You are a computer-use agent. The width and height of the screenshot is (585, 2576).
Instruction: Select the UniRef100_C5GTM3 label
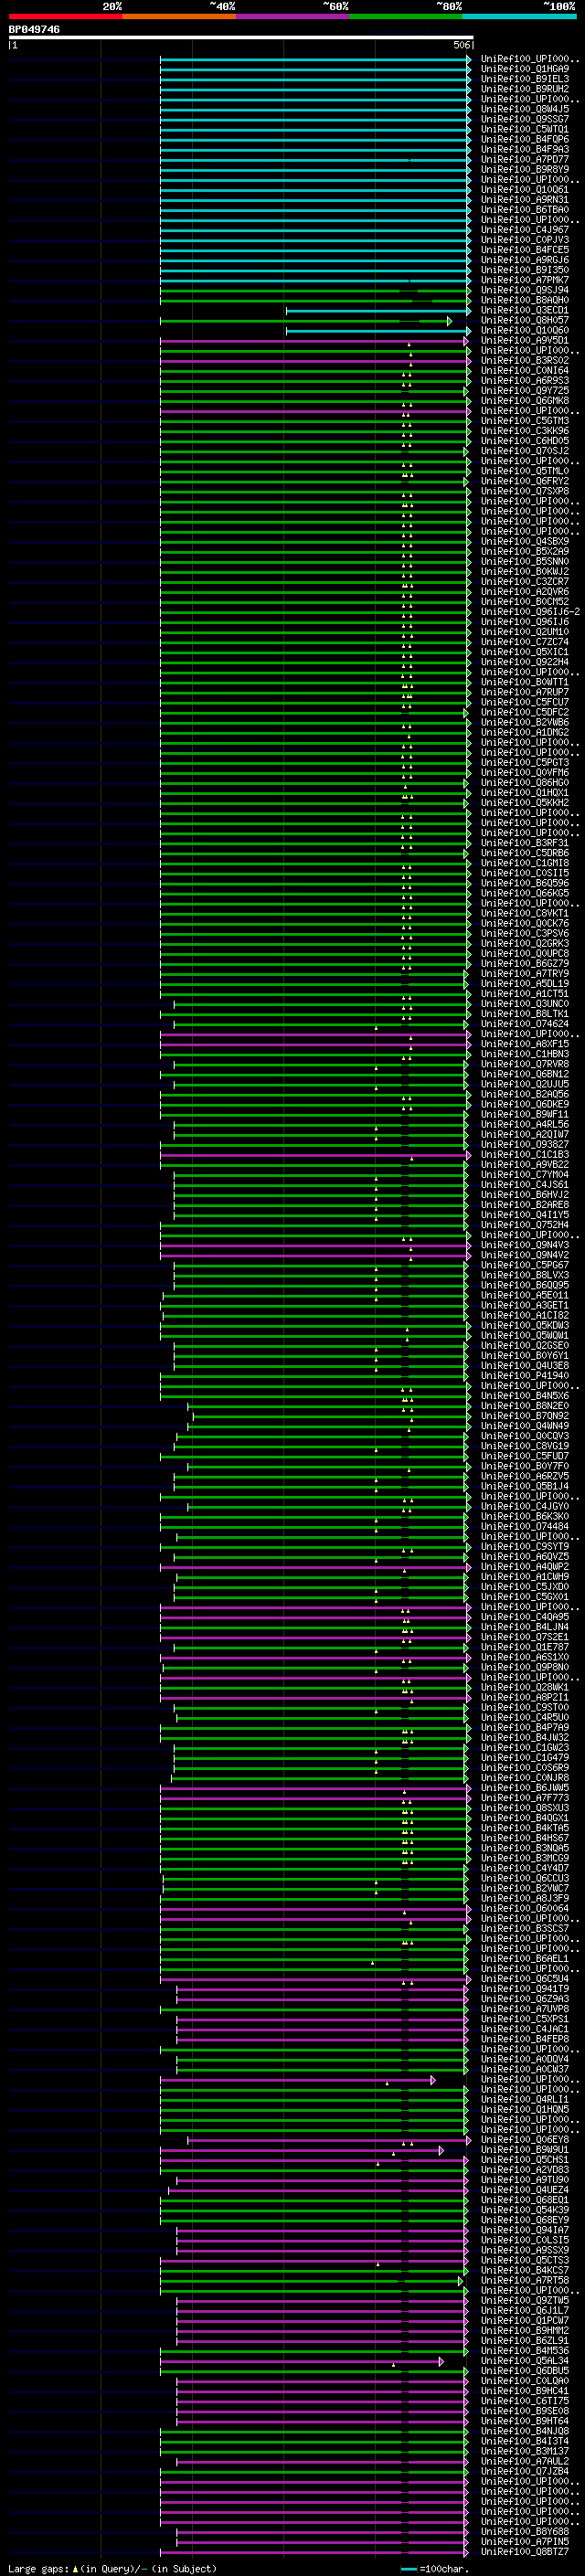(525, 421)
